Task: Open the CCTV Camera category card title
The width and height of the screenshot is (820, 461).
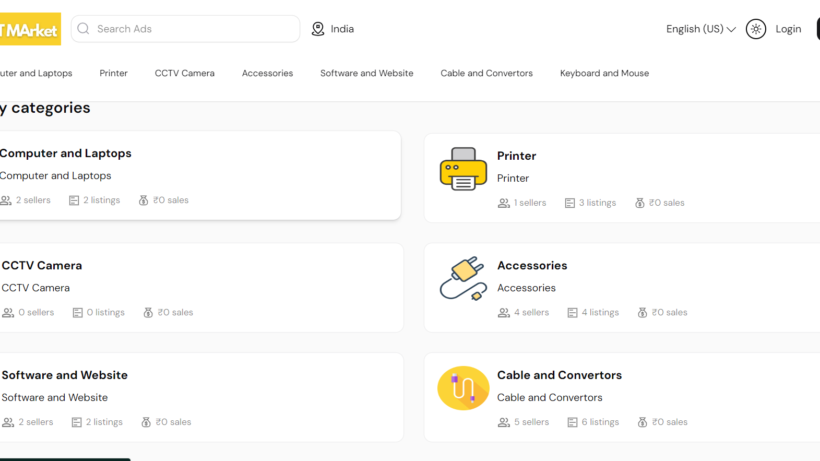Action: [42, 266]
